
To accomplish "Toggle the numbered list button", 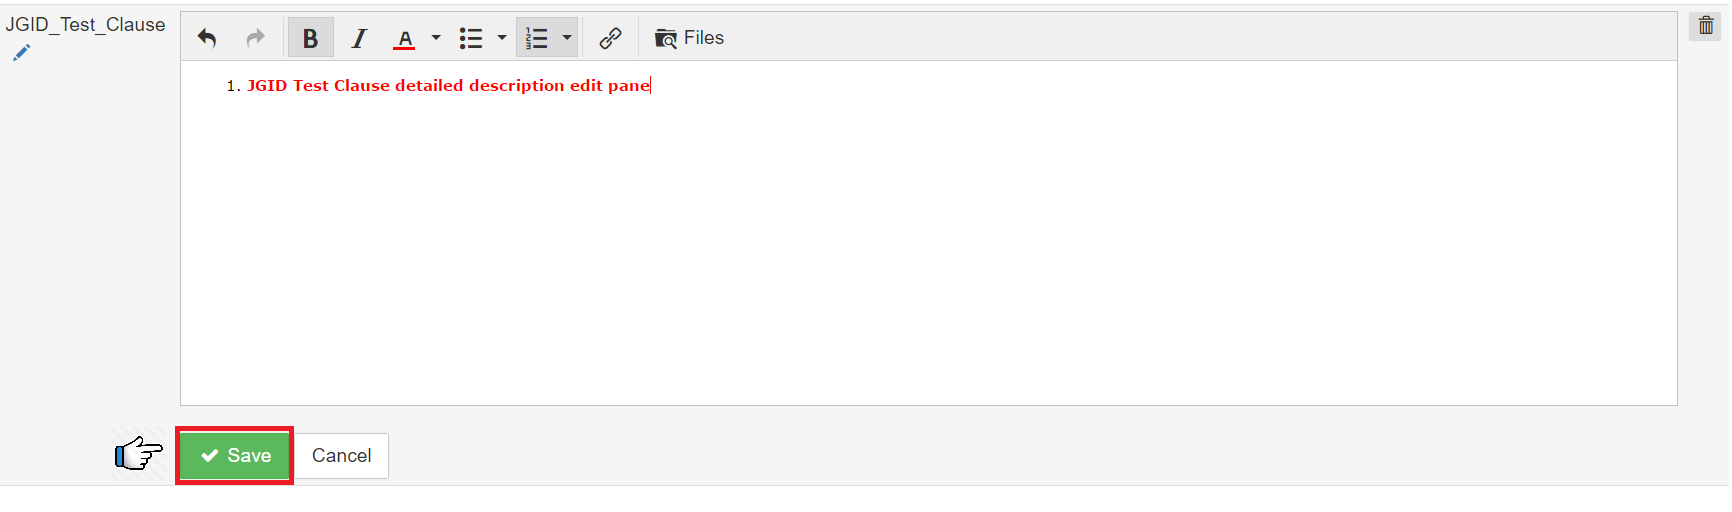I will click(537, 38).
